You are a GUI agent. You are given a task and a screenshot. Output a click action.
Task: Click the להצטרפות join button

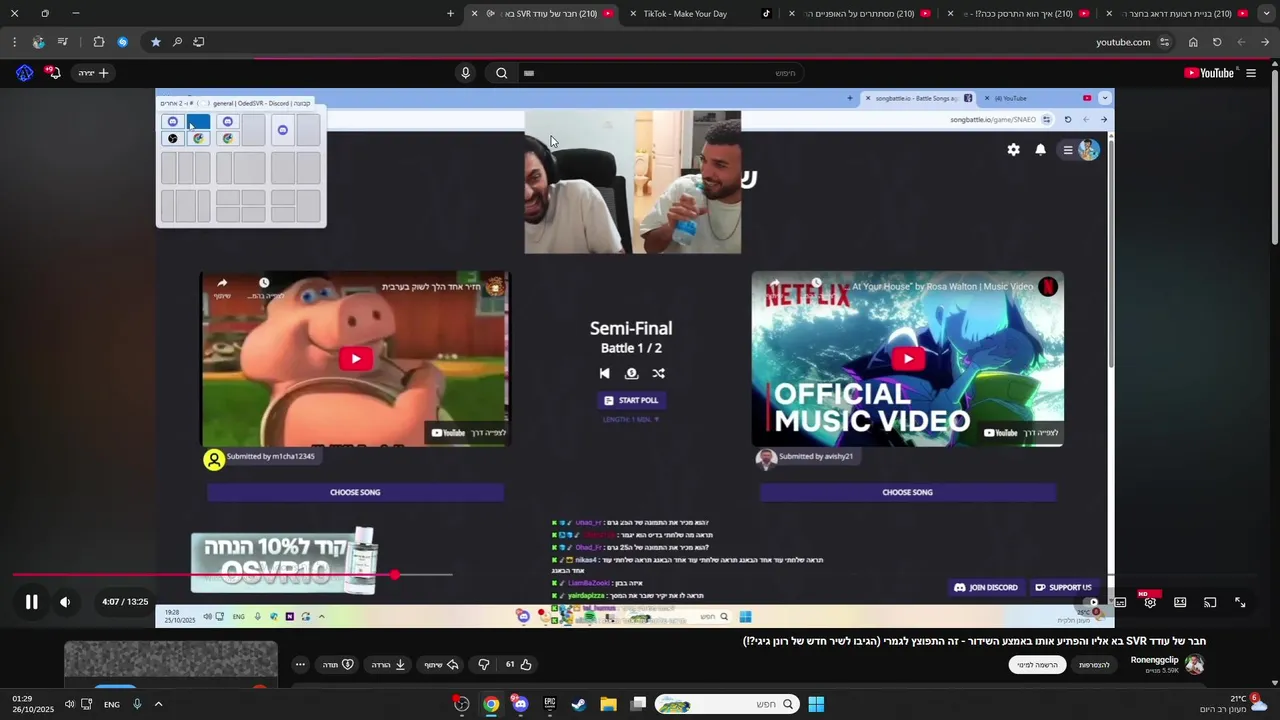[x=1094, y=665]
